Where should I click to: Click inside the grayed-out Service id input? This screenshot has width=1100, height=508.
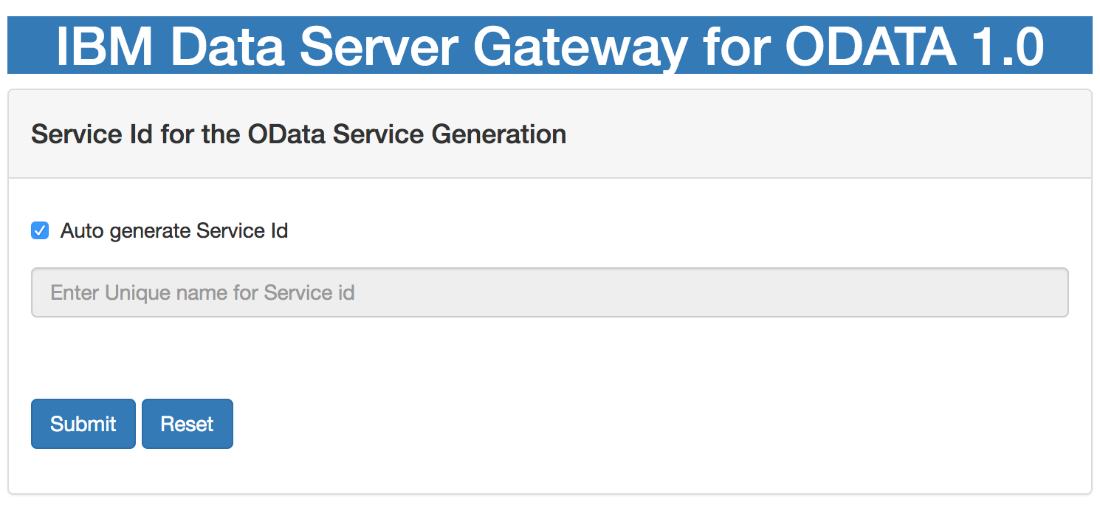click(550, 292)
